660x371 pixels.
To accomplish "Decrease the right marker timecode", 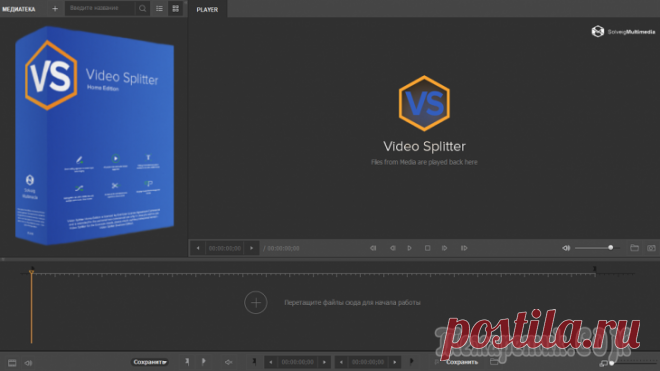I will (x=341, y=362).
